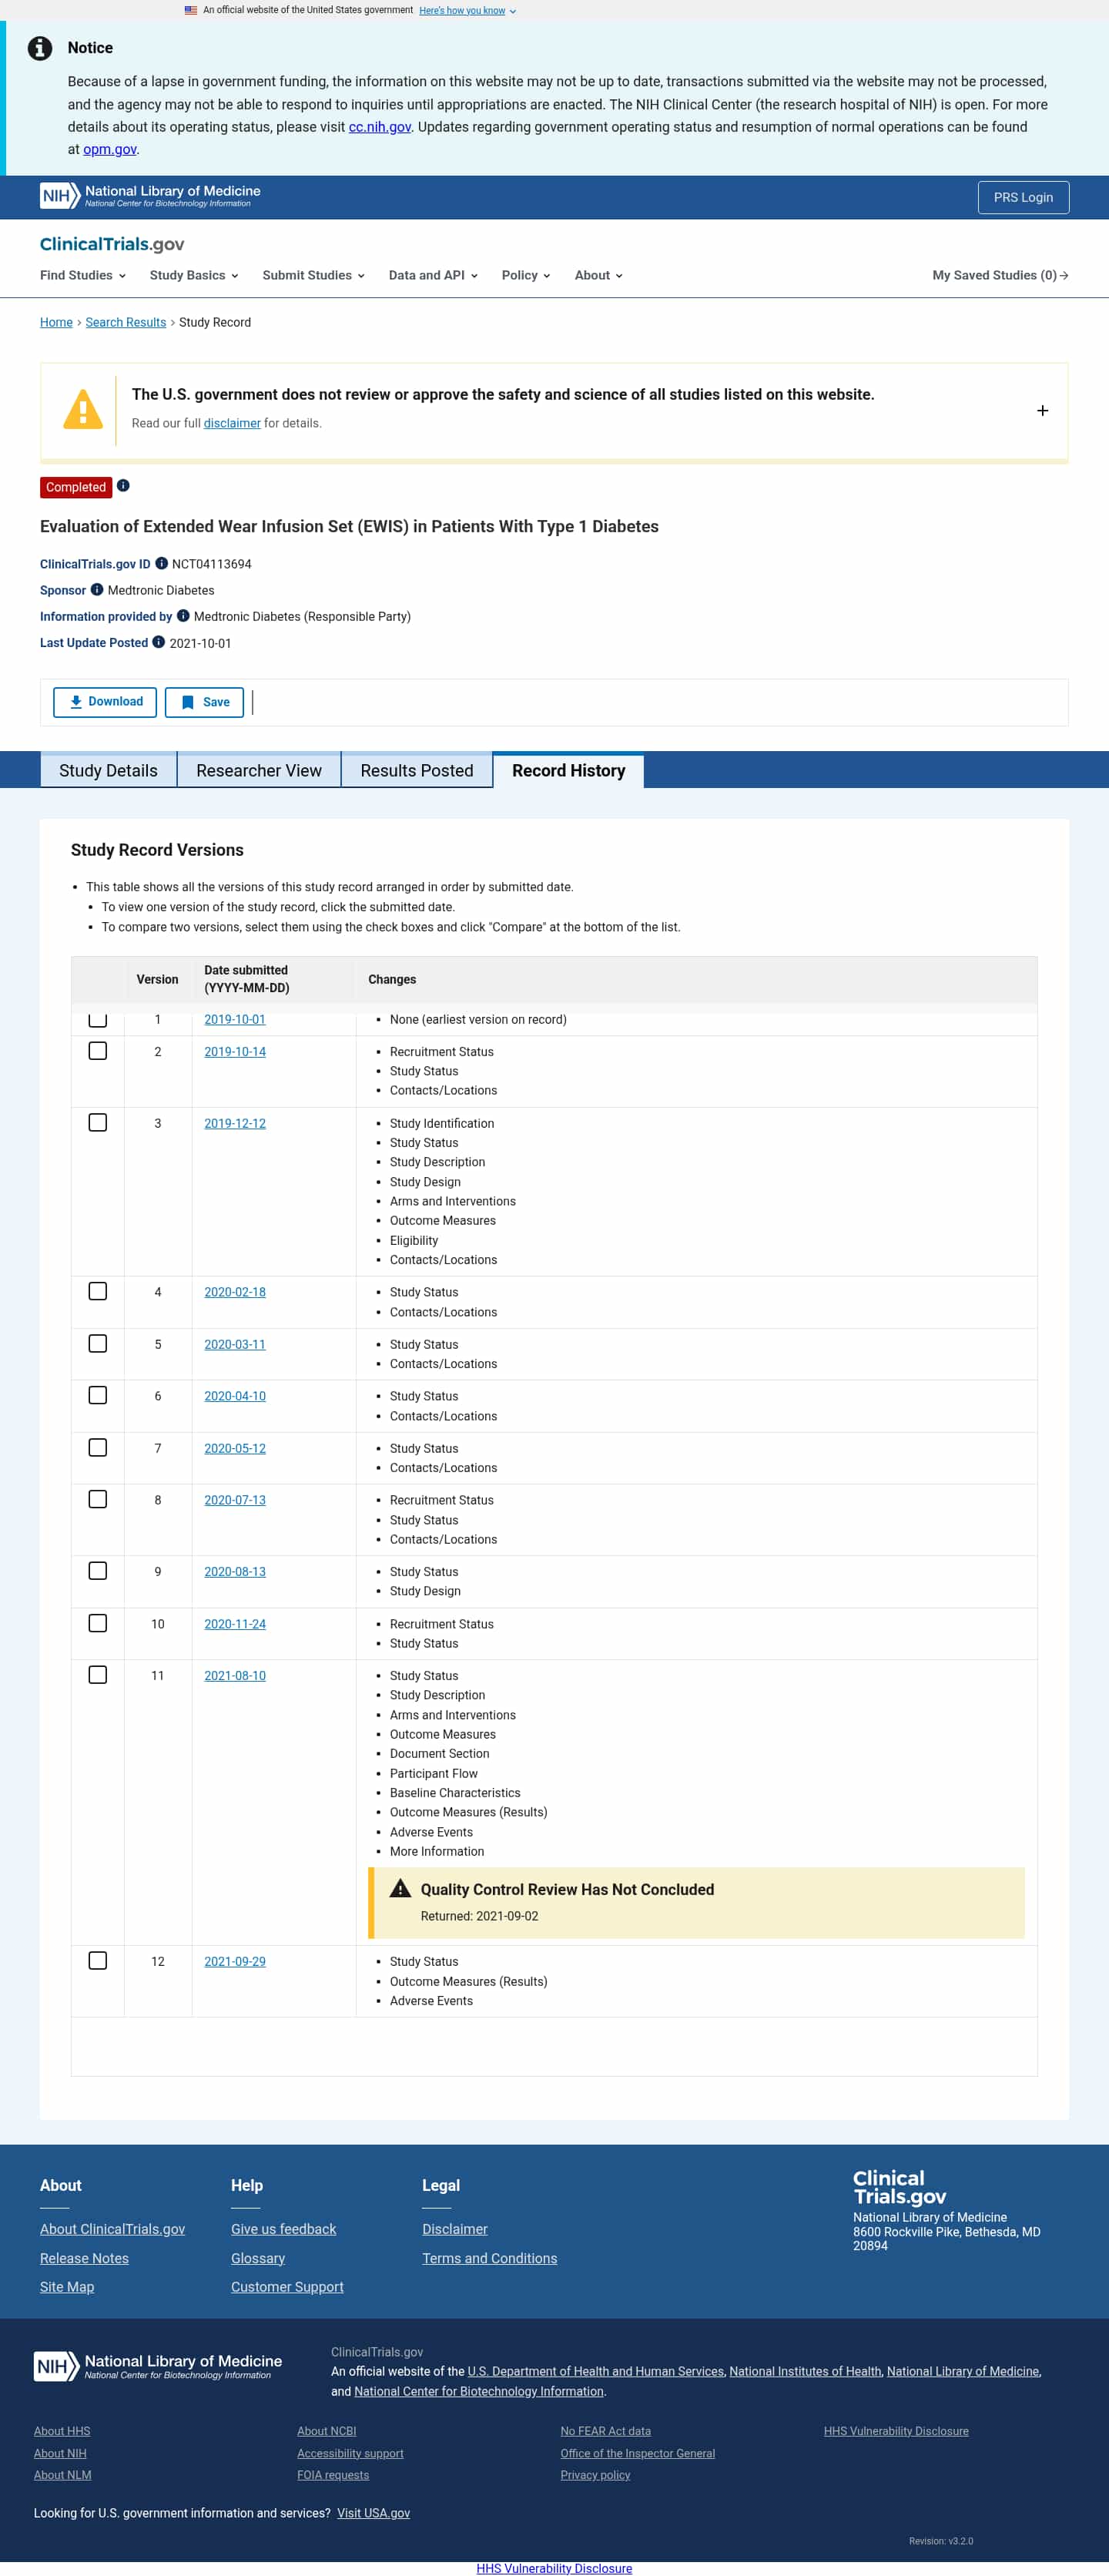Click the info icon beside Last Update Posted

158,642
